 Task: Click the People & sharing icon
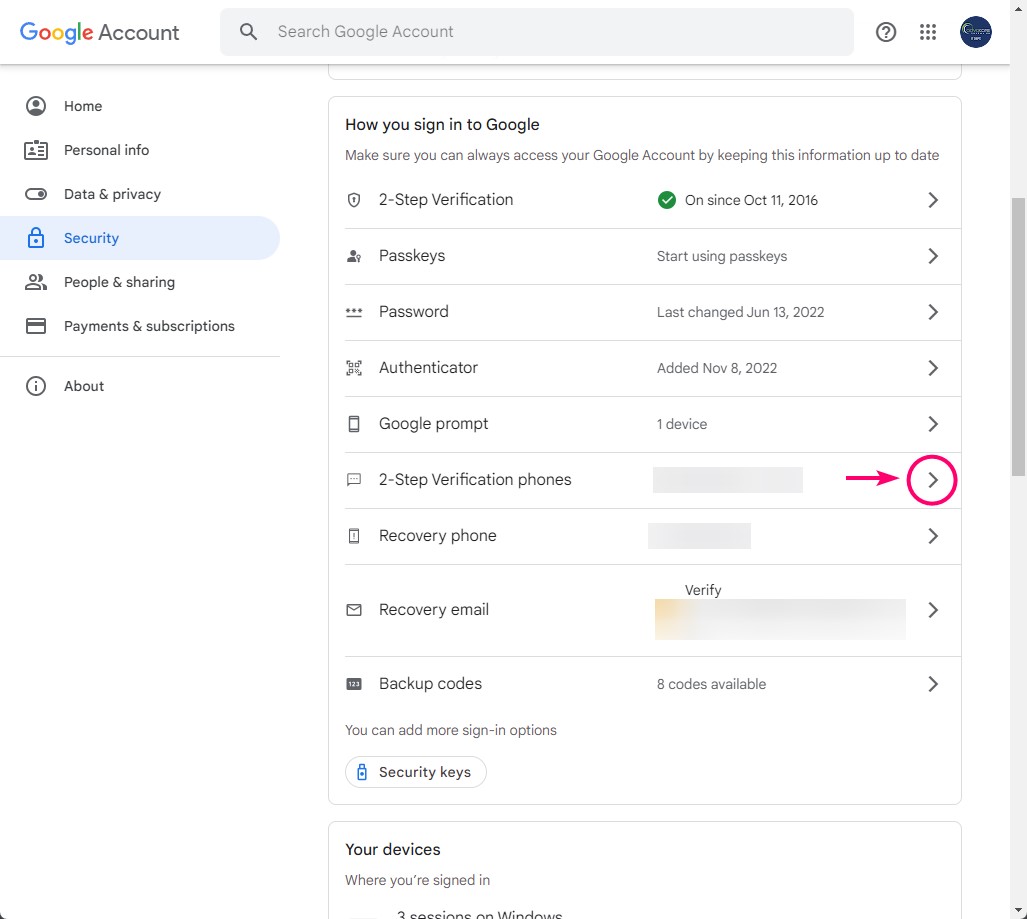36,282
